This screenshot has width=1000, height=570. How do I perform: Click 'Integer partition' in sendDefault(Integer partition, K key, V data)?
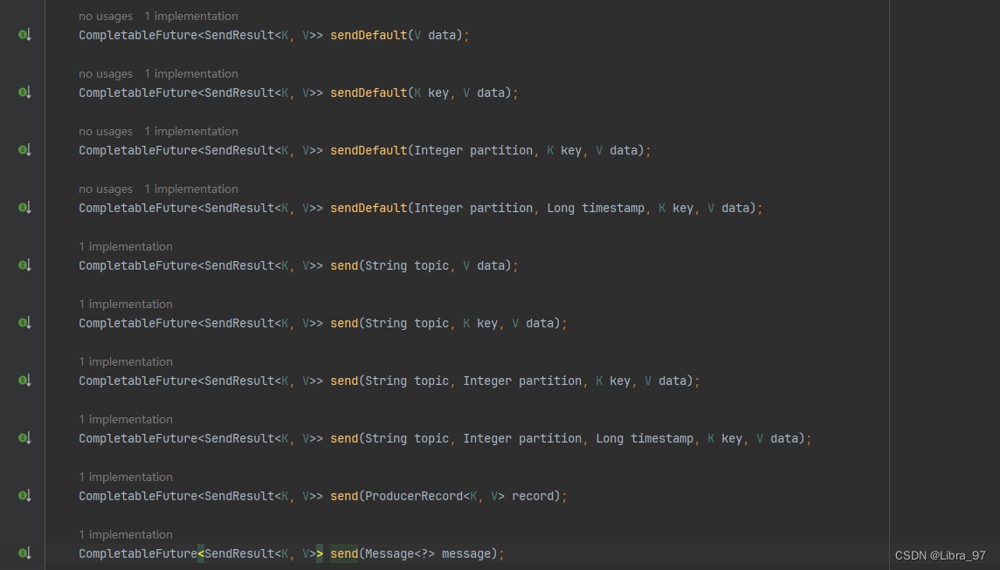[473, 150]
